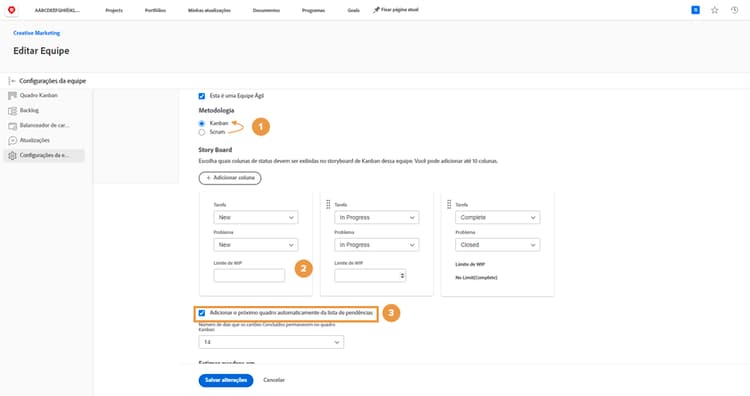This screenshot has width=750, height=396.
Task: Grab the In Progress column drag handle
Action: click(x=328, y=204)
